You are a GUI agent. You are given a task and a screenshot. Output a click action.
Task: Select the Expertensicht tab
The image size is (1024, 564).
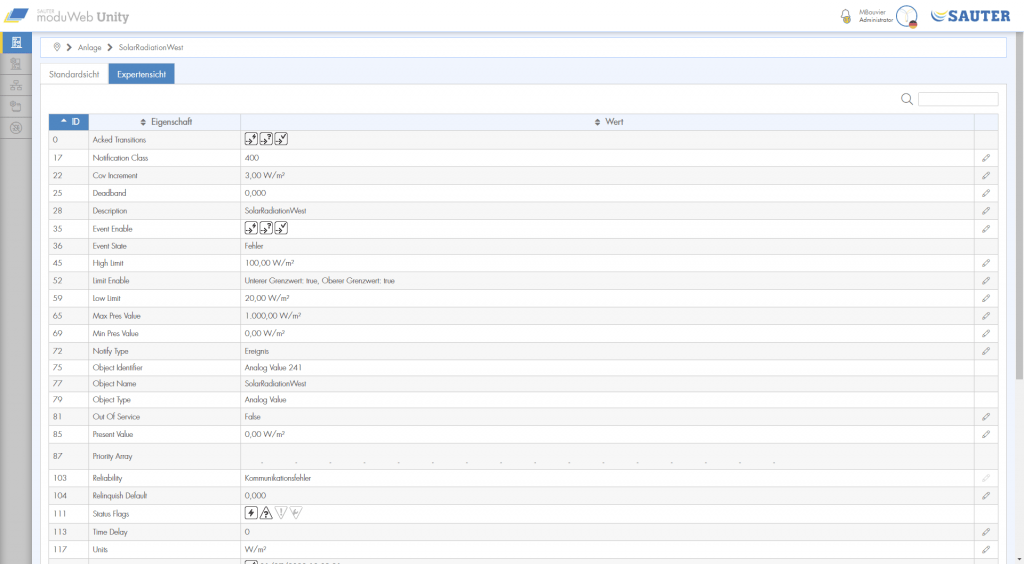pos(142,74)
